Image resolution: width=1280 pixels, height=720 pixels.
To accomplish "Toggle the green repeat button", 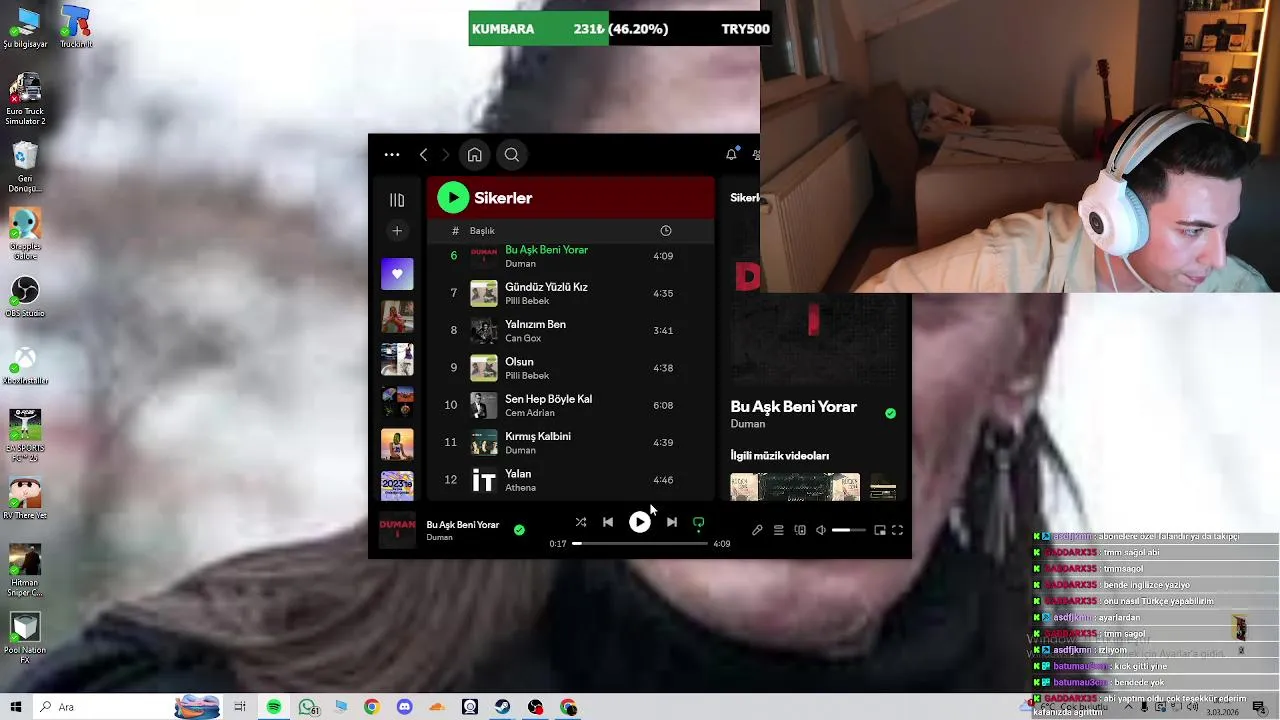I will pos(699,522).
